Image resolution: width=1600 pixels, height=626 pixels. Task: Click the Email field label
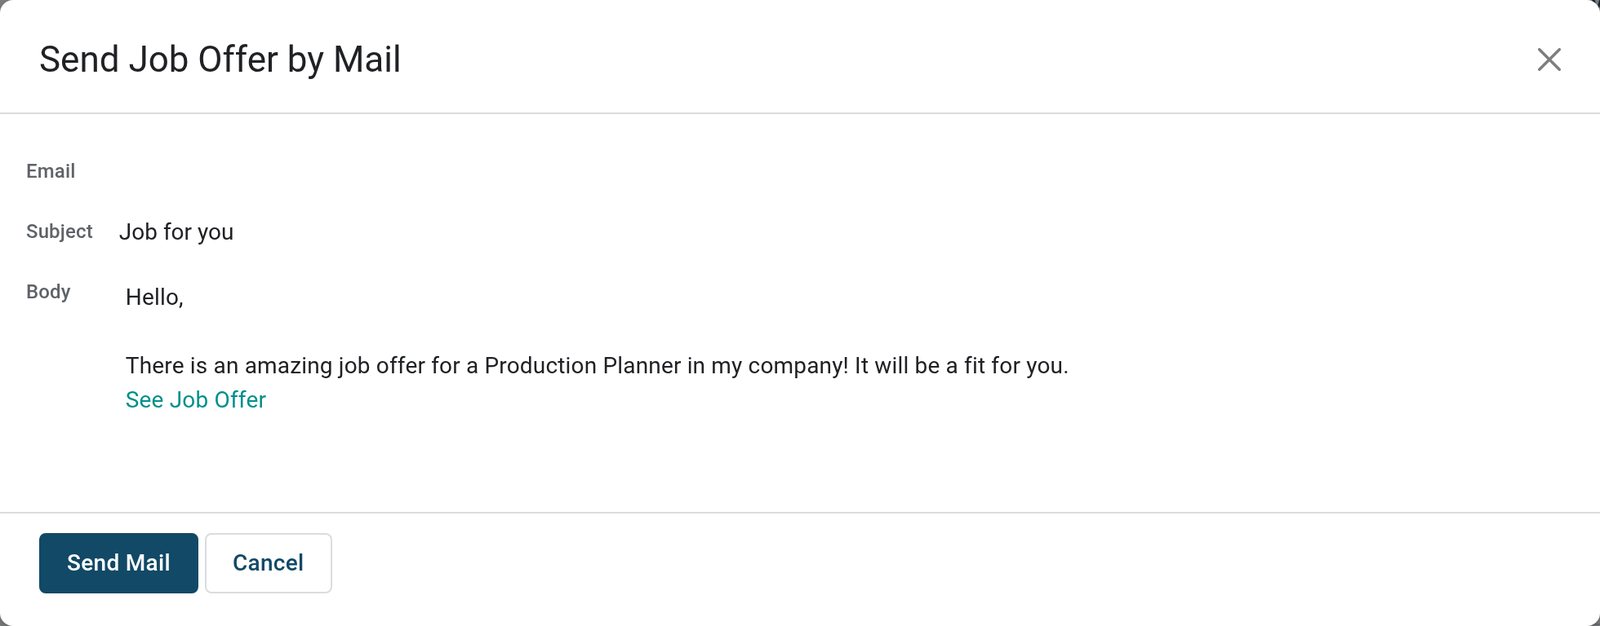[x=51, y=171]
